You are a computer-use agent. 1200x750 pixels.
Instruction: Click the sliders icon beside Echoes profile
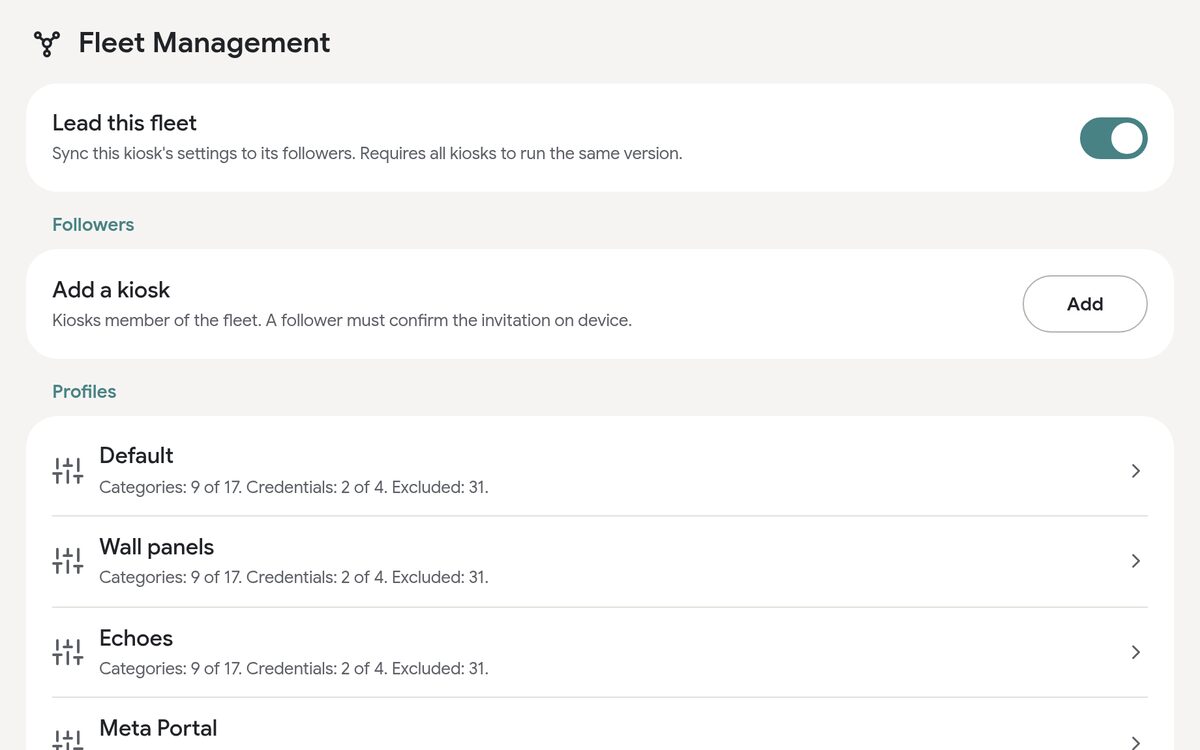pyautogui.click(x=68, y=652)
